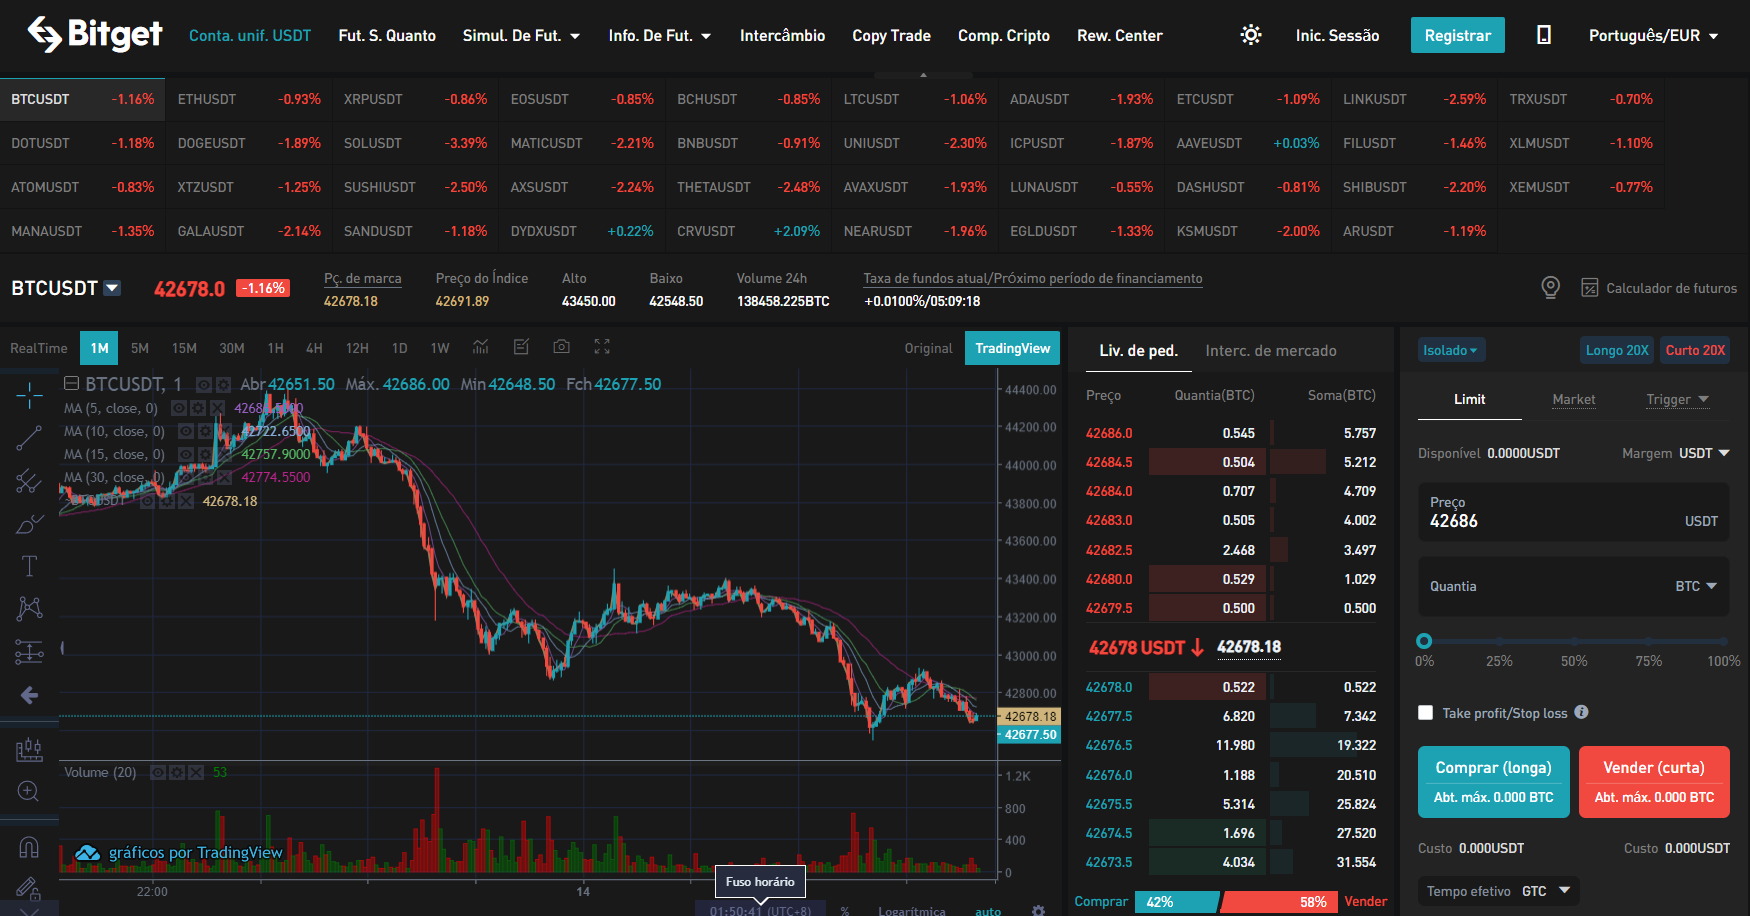Switch to Interc. de mercado tab
The height and width of the screenshot is (916, 1750).
tap(1270, 350)
